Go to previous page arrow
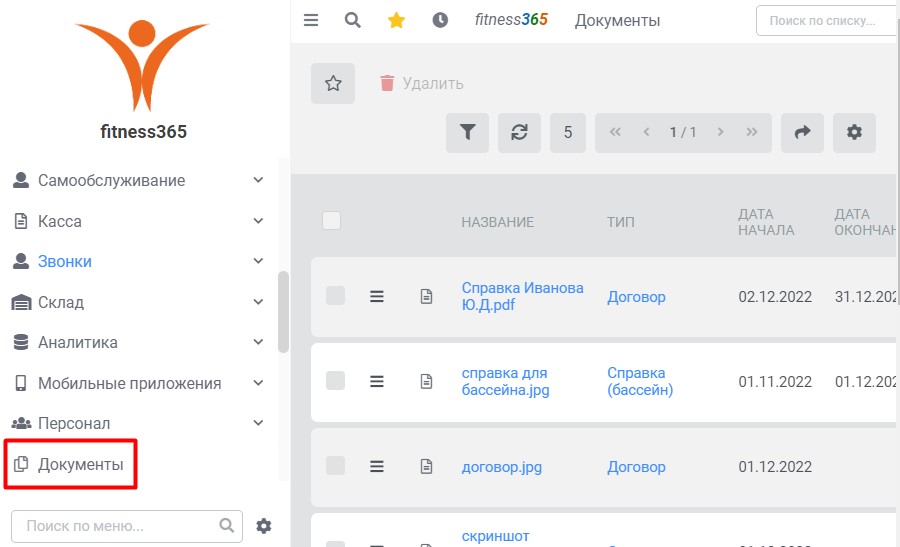 click(646, 132)
